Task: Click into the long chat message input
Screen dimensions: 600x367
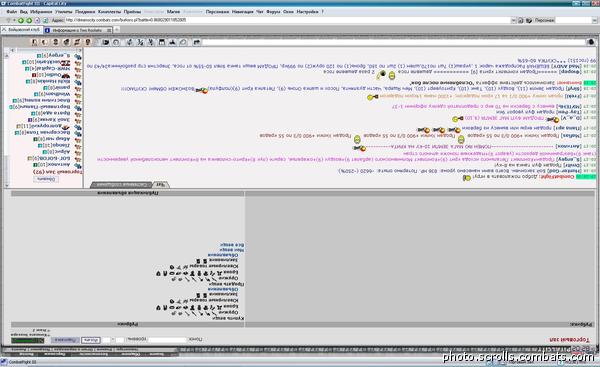Action: pos(394,42)
